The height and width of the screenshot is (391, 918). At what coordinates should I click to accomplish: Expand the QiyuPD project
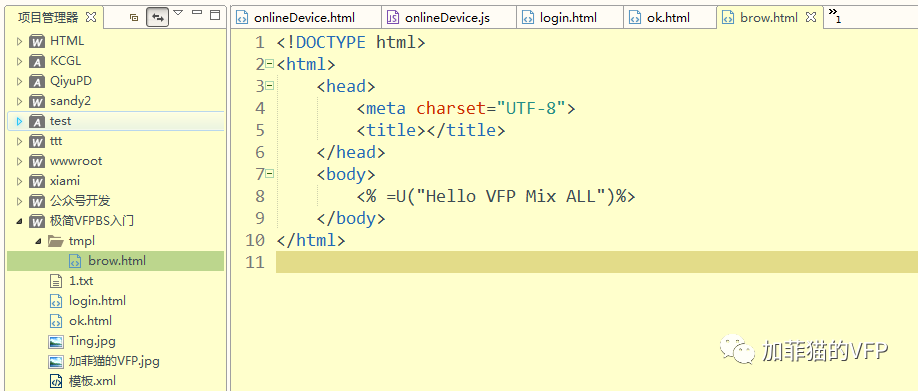coord(19,81)
